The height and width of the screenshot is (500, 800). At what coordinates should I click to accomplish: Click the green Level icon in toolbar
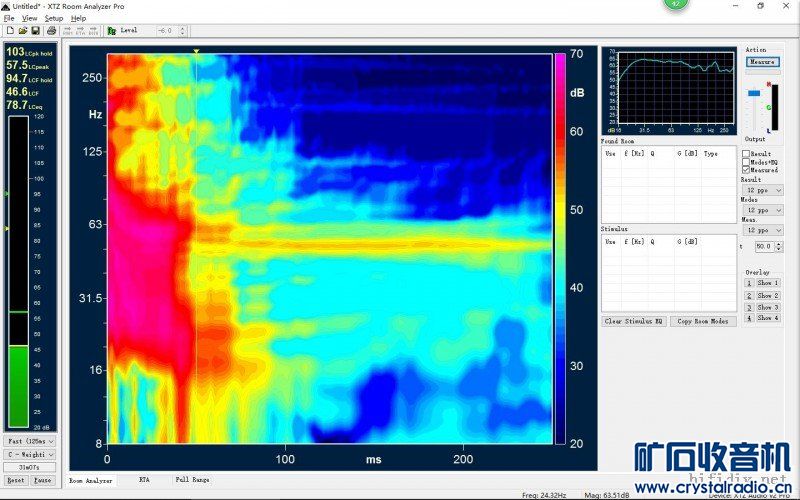112,31
